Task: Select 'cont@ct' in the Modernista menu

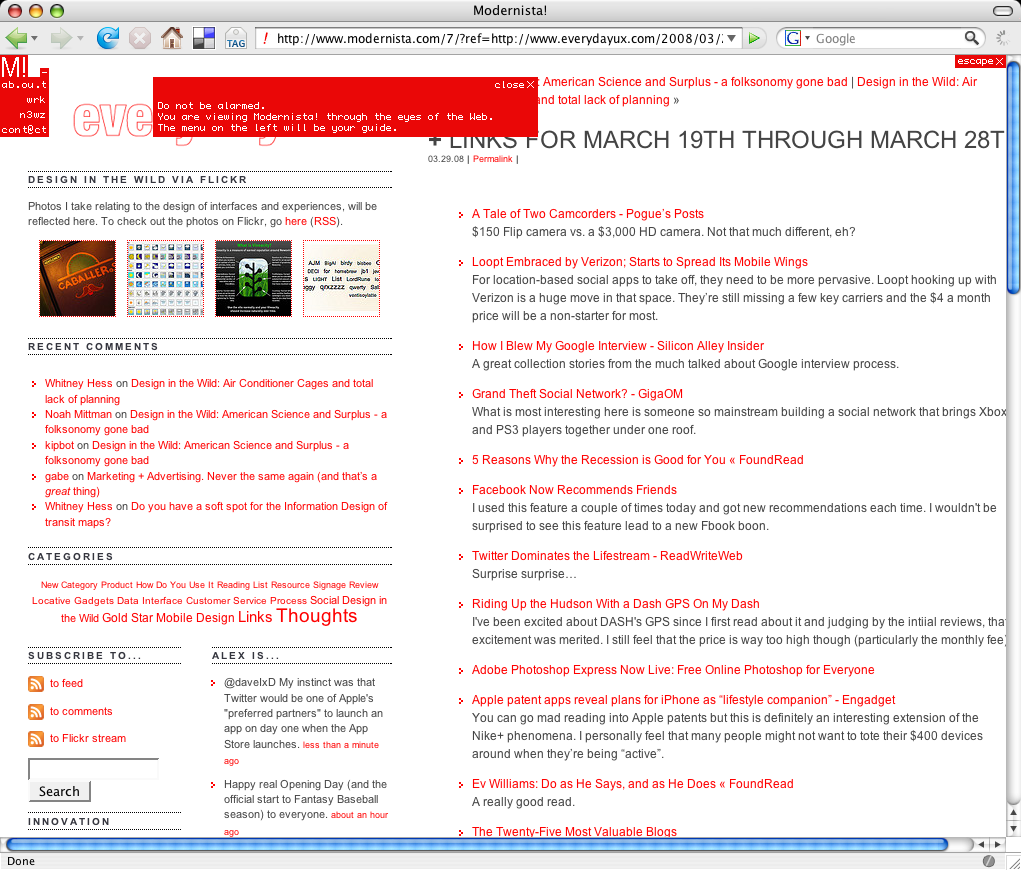Action: tap(24, 130)
